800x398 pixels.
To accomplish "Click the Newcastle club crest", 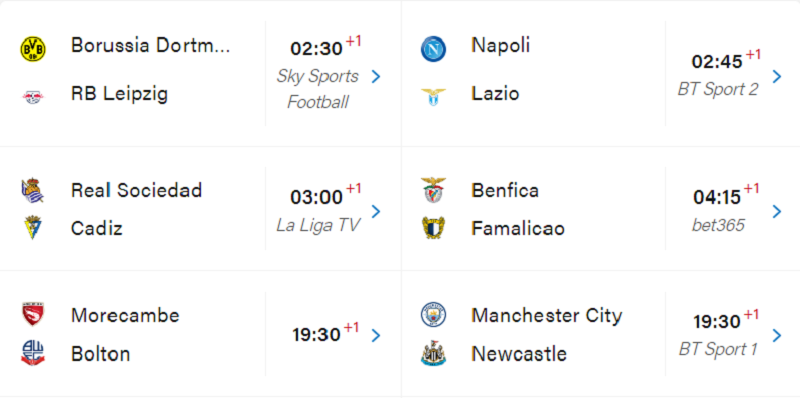I will [433, 353].
